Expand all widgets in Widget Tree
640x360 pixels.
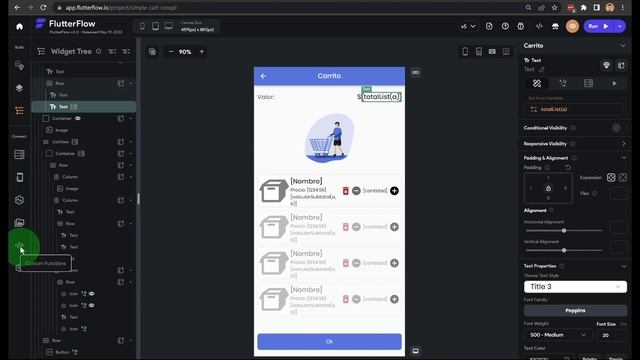112,51
